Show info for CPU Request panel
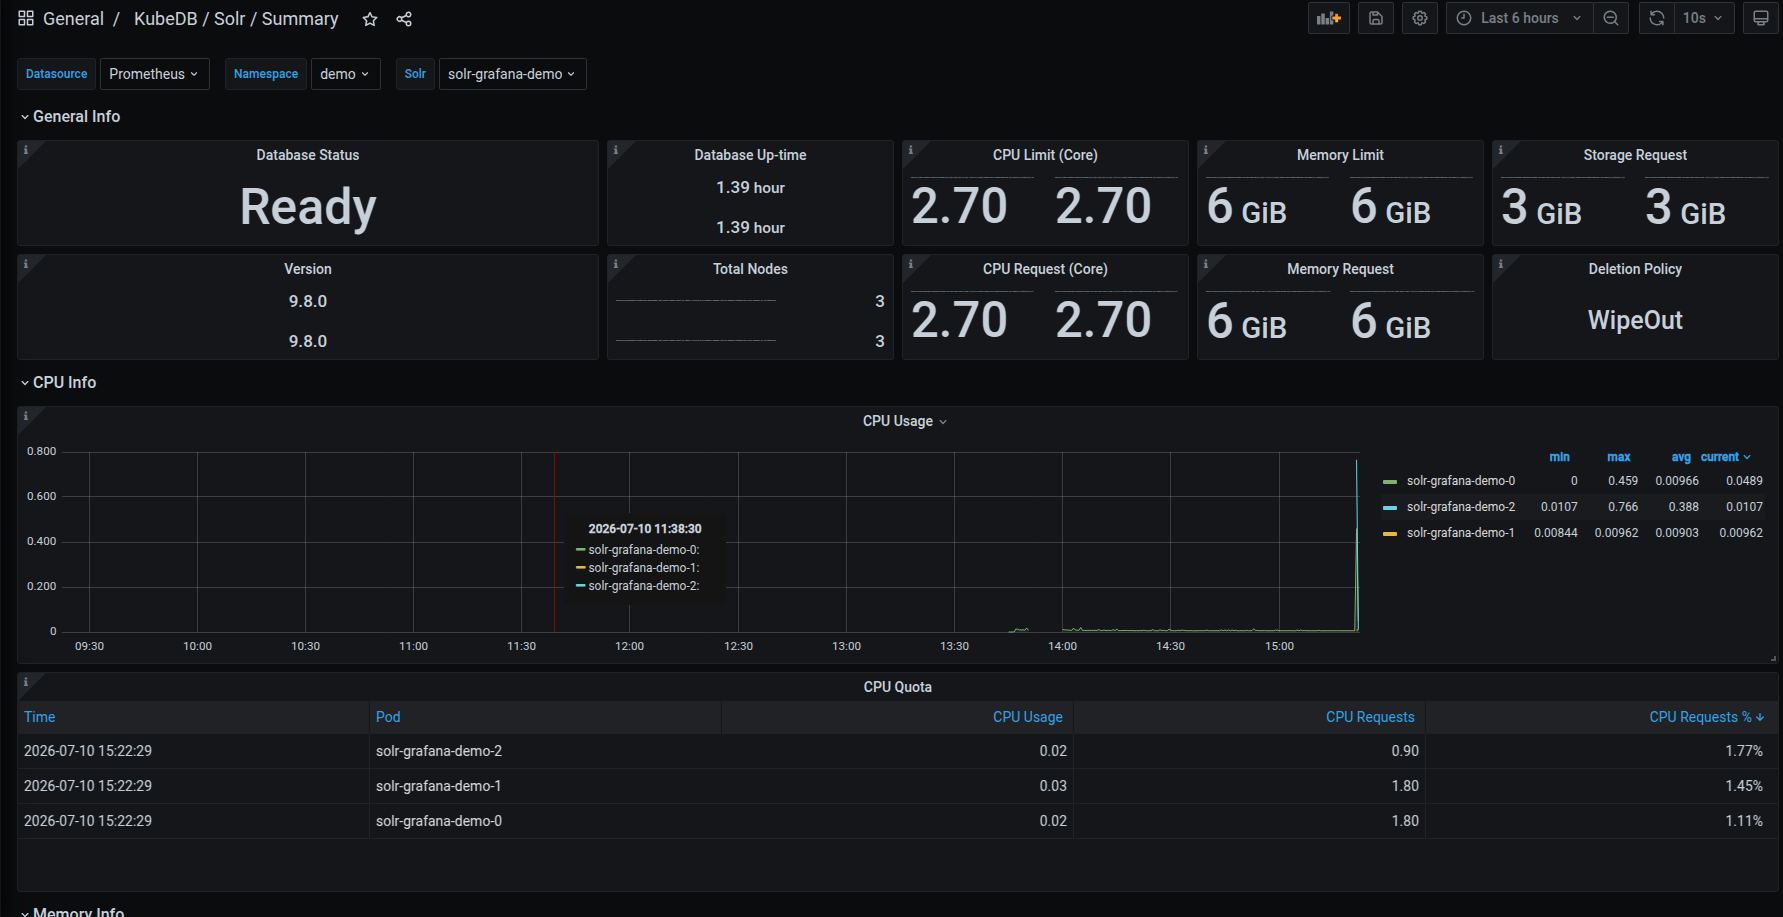The height and width of the screenshot is (917, 1783). pos(911,264)
